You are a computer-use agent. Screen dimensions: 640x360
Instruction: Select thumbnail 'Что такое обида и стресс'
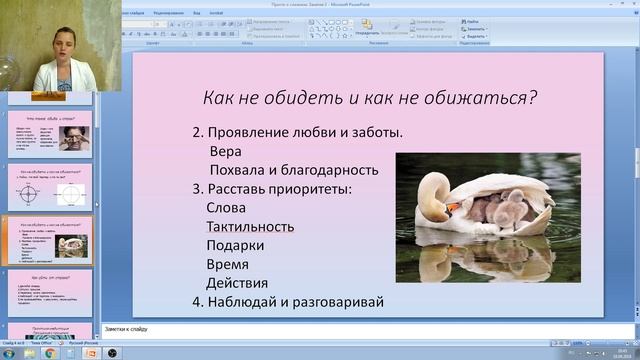tap(50, 134)
